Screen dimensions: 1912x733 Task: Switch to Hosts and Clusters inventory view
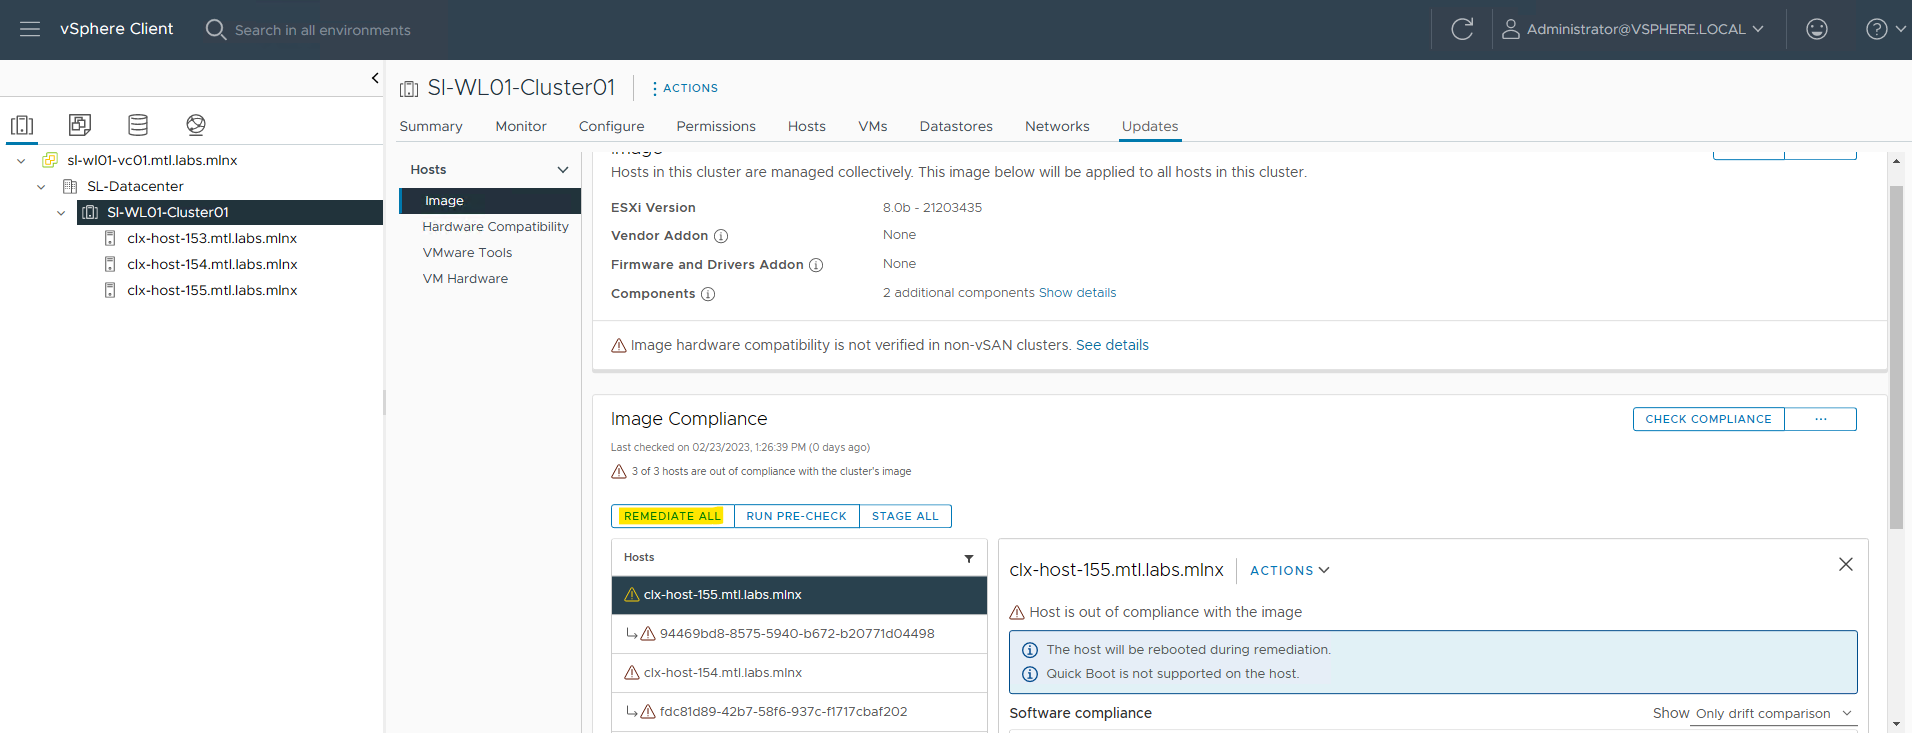(x=22, y=125)
